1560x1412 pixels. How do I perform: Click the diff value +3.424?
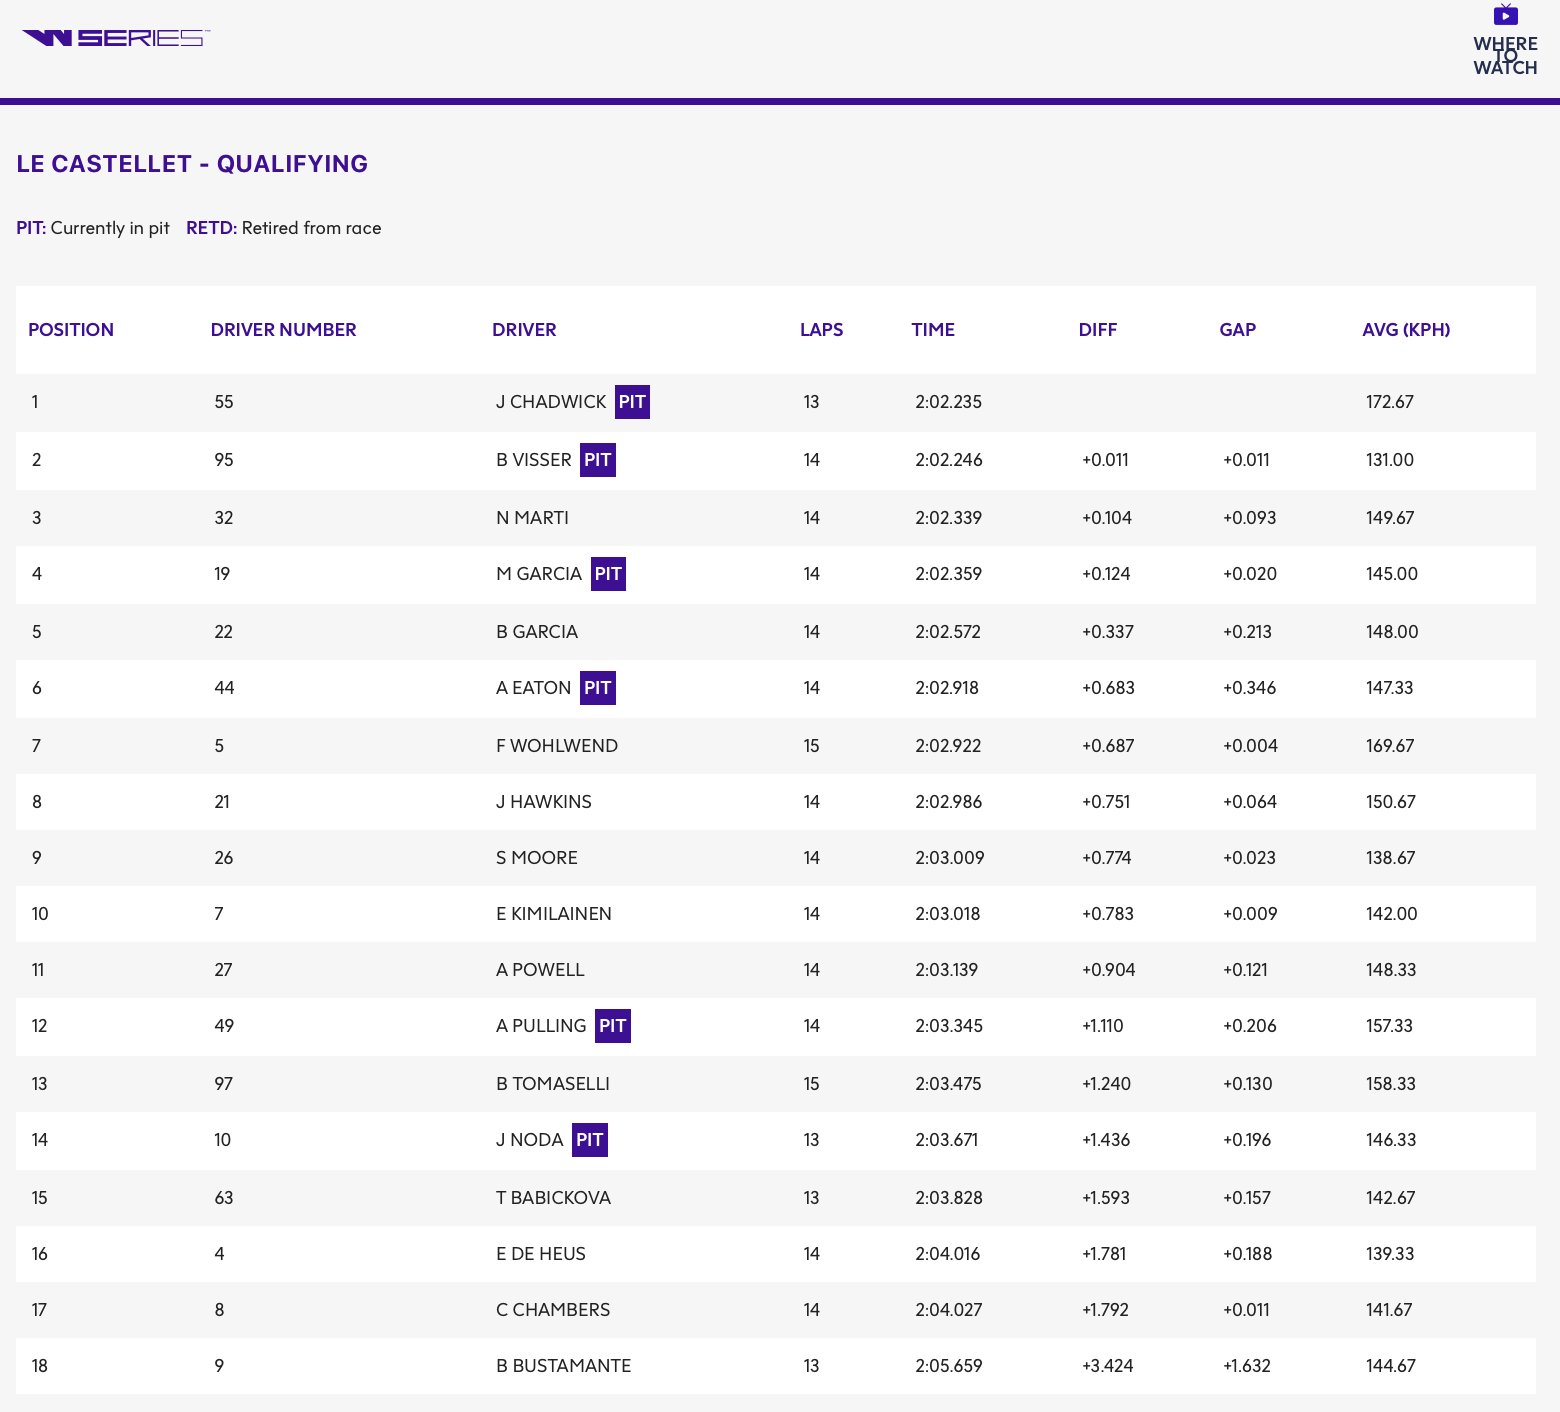1108,1366
